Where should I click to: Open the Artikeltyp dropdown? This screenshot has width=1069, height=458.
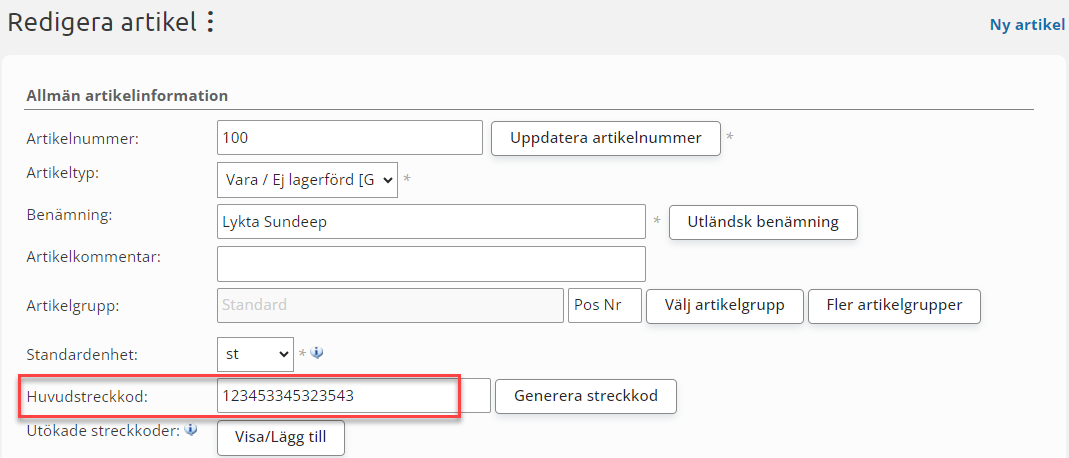tap(307, 180)
